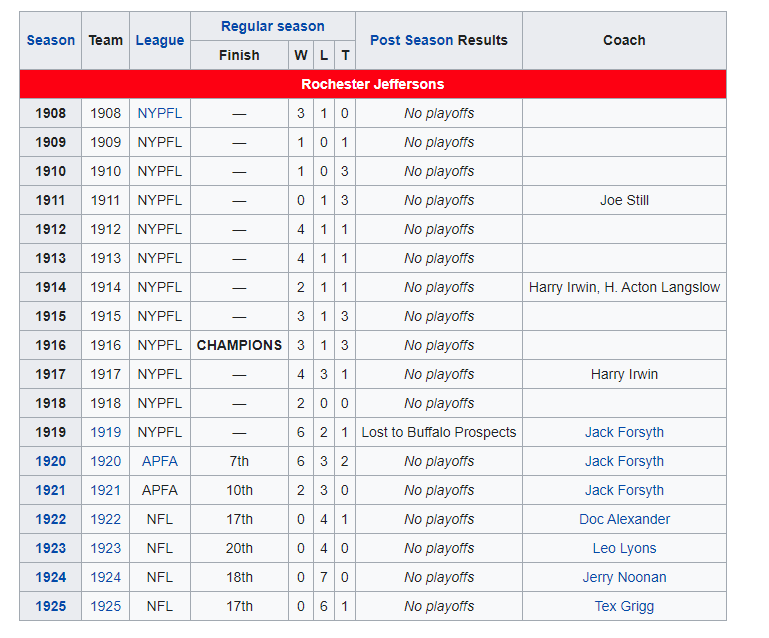Open the Tex Grigg coach link
769x638 pixels.
coord(624,606)
